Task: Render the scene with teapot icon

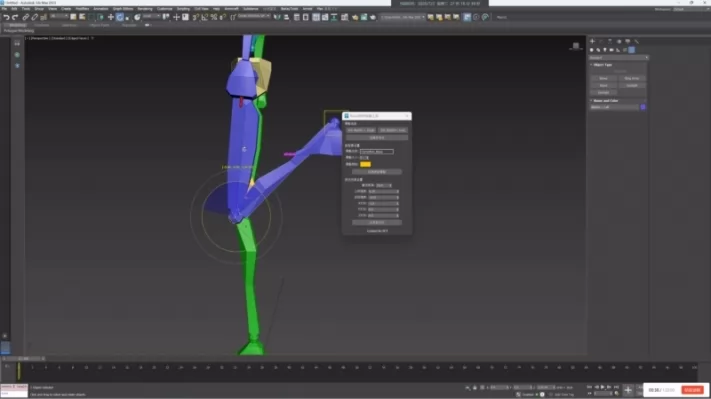Action: (x=373, y=17)
